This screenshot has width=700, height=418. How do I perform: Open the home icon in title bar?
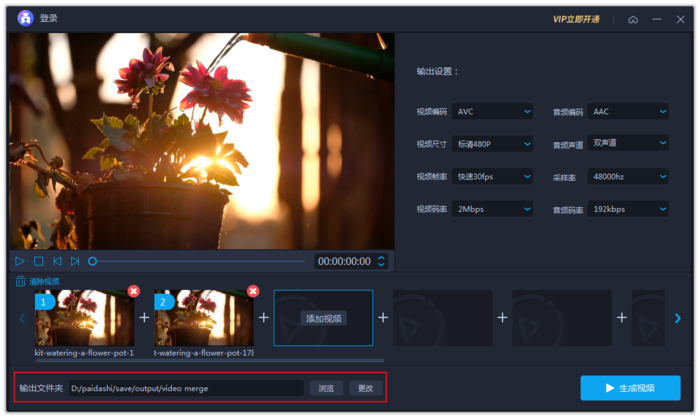click(x=633, y=20)
